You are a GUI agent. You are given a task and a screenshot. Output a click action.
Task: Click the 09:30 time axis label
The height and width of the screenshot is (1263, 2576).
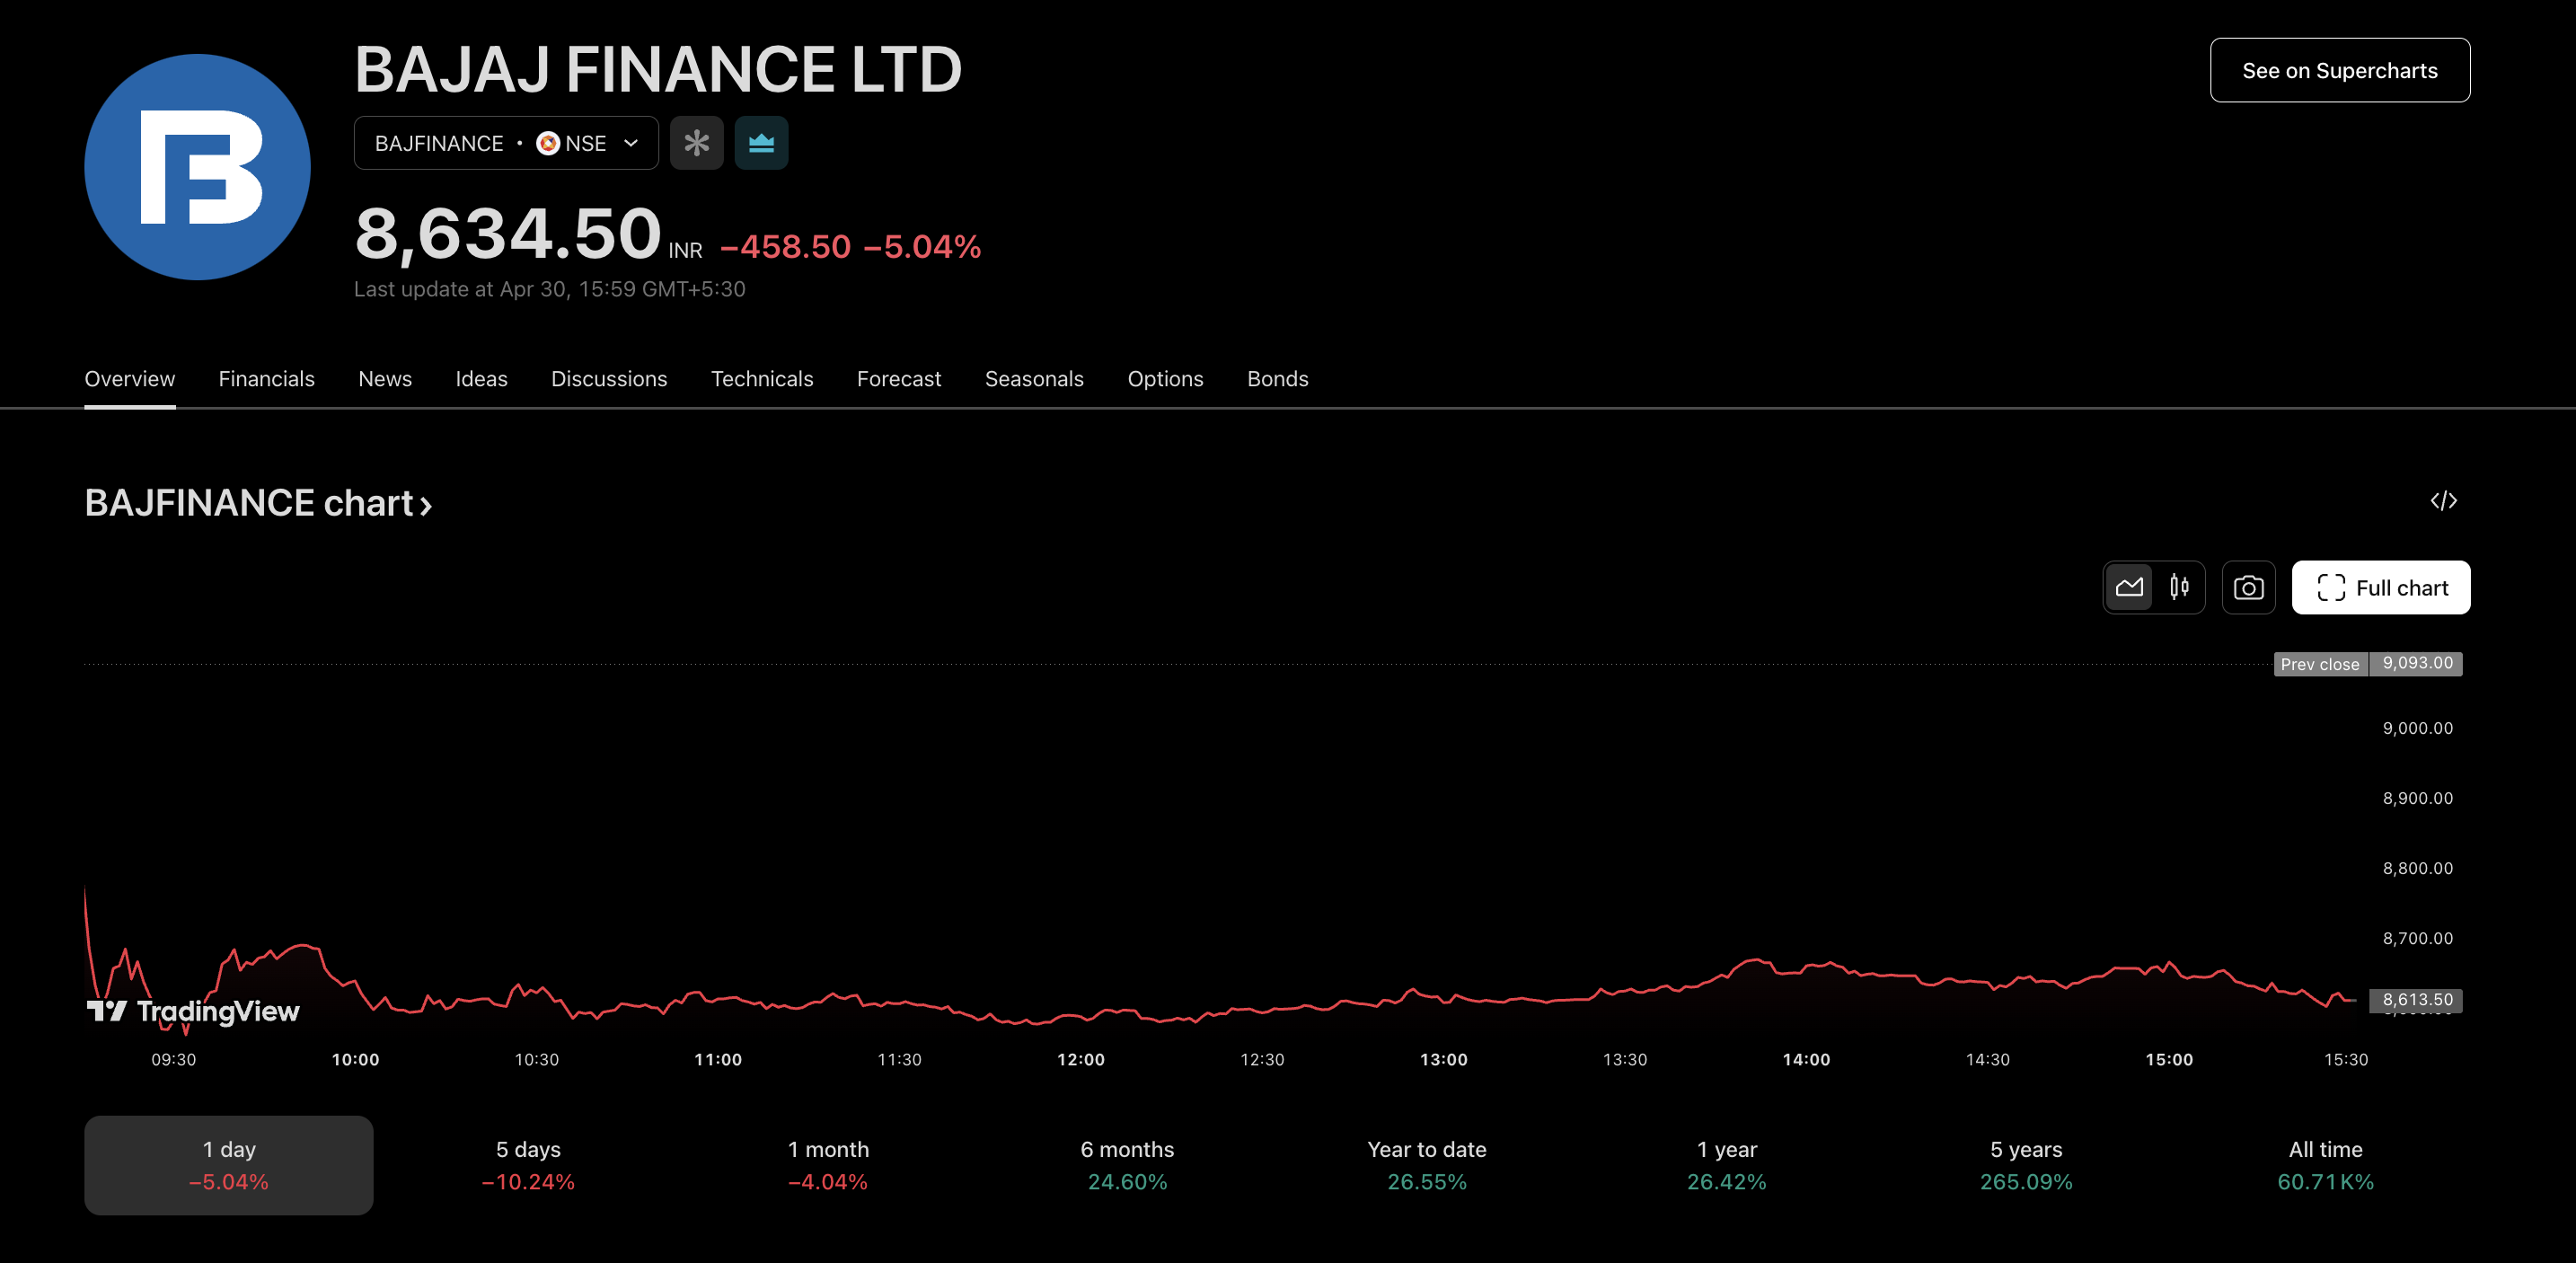[173, 1059]
